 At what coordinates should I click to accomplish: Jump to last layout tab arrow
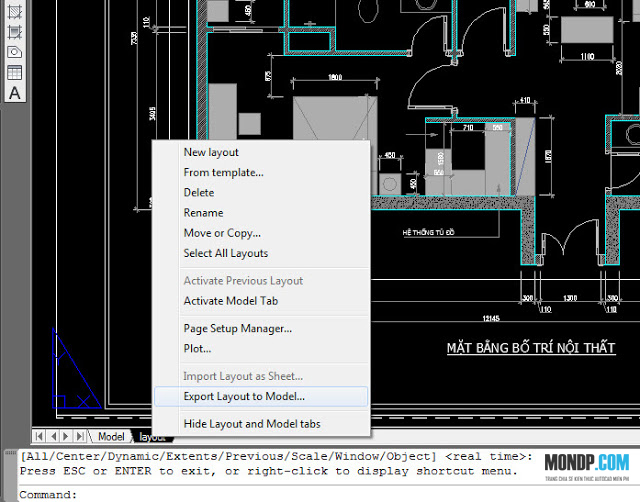tap(80, 436)
